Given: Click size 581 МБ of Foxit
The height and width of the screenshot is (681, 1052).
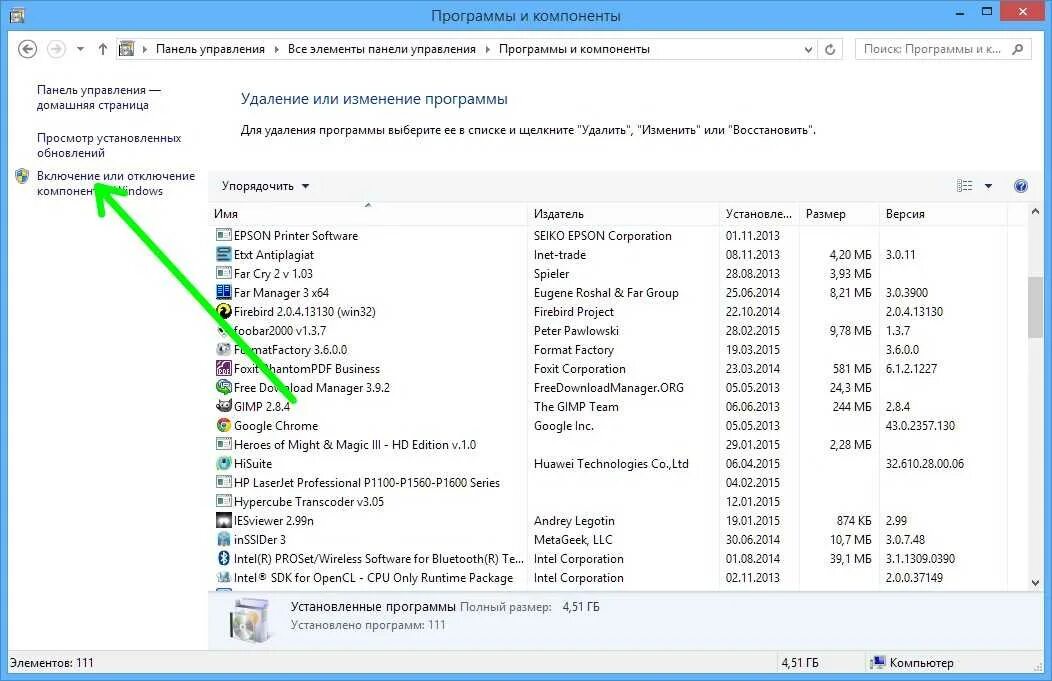Looking at the screenshot, I should click(x=851, y=368).
